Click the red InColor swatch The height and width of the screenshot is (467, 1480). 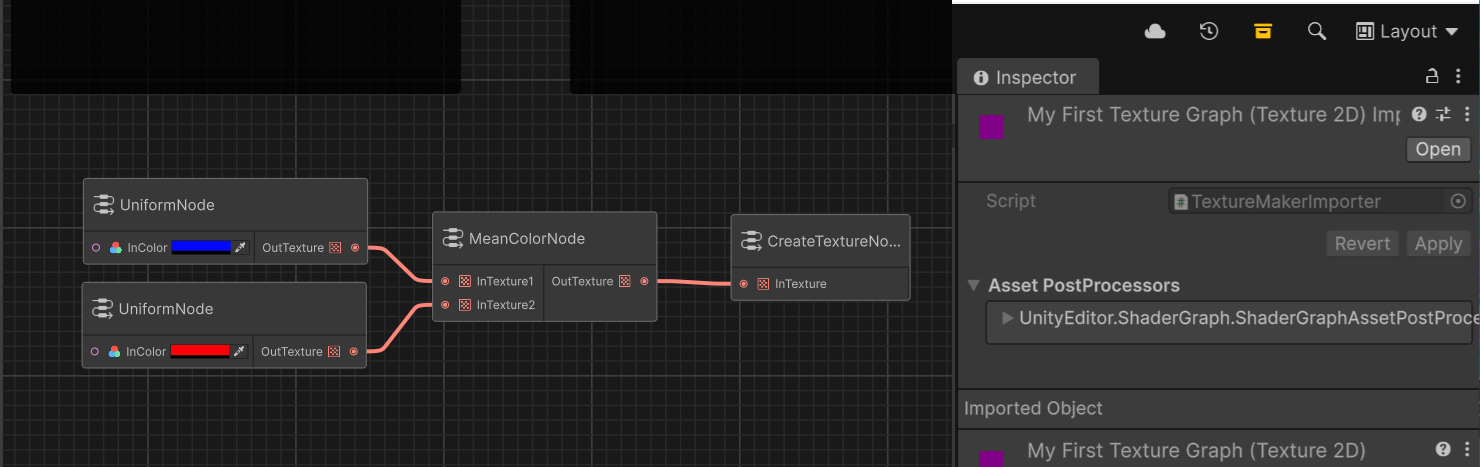point(200,351)
